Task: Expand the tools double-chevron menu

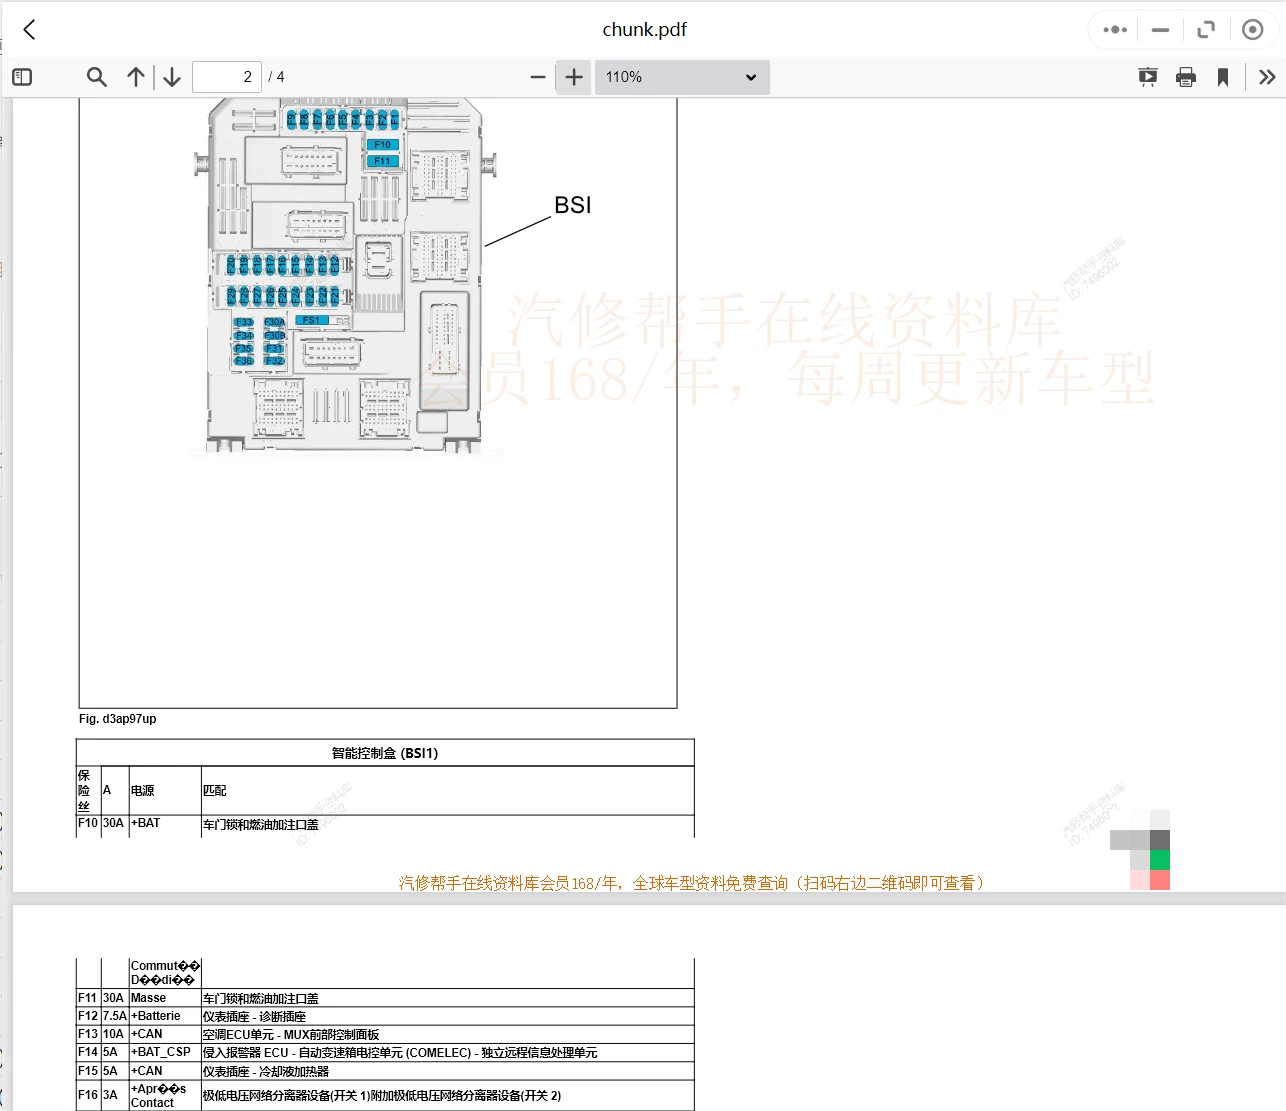Action: click(1267, 77)
